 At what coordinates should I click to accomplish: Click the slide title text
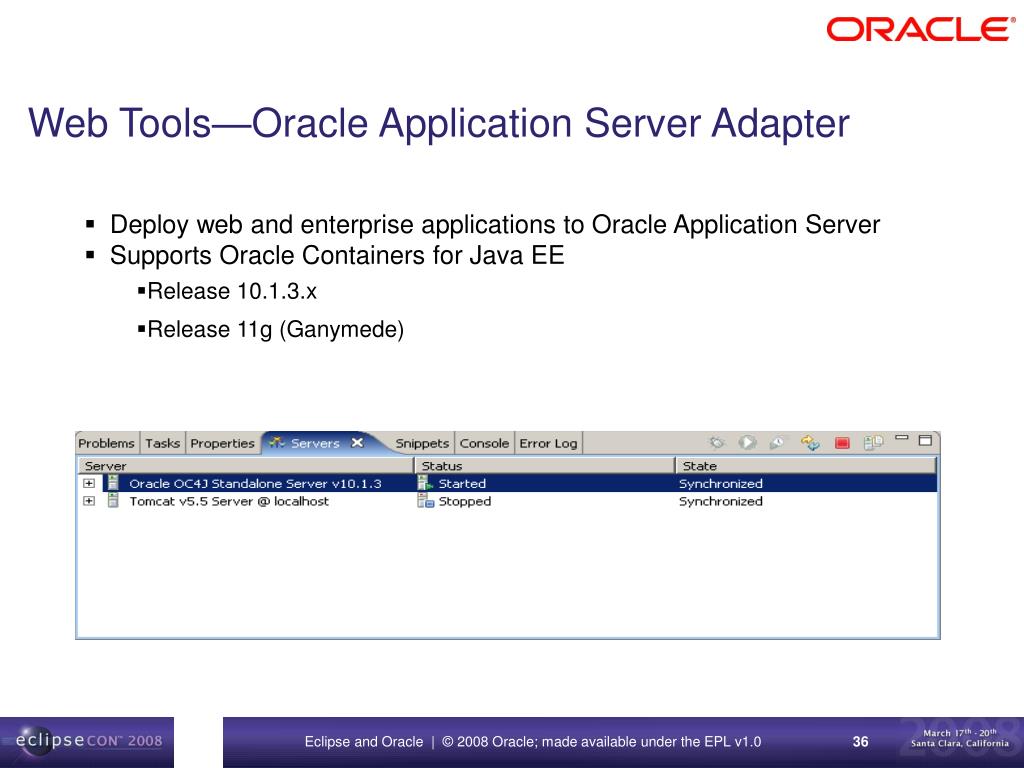coord(439,123)
